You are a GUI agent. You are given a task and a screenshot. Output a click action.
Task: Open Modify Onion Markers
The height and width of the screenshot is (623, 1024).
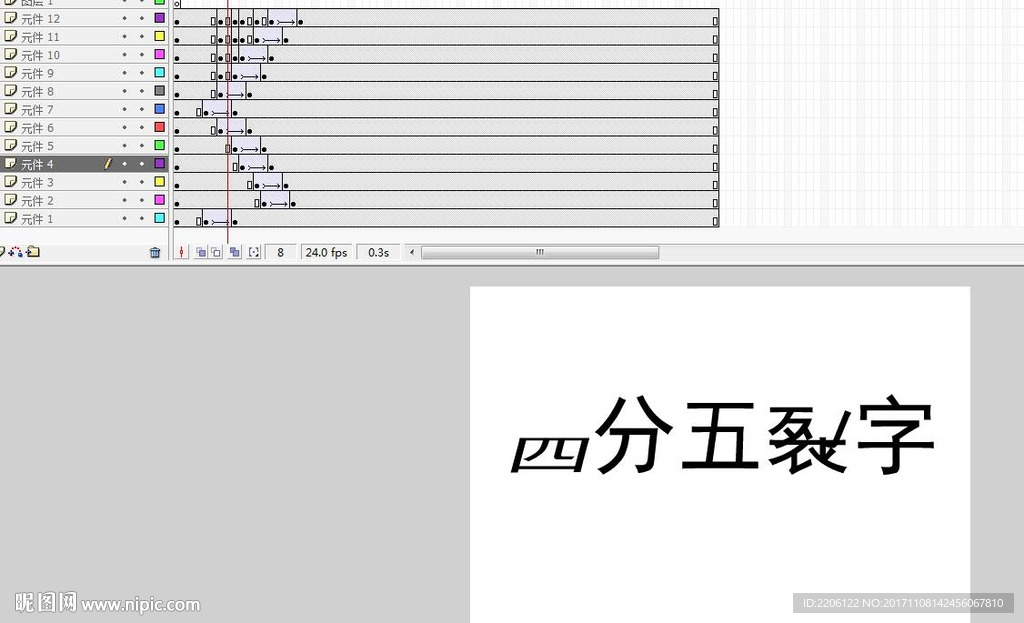pyautogui.click(x=254, y=252)
